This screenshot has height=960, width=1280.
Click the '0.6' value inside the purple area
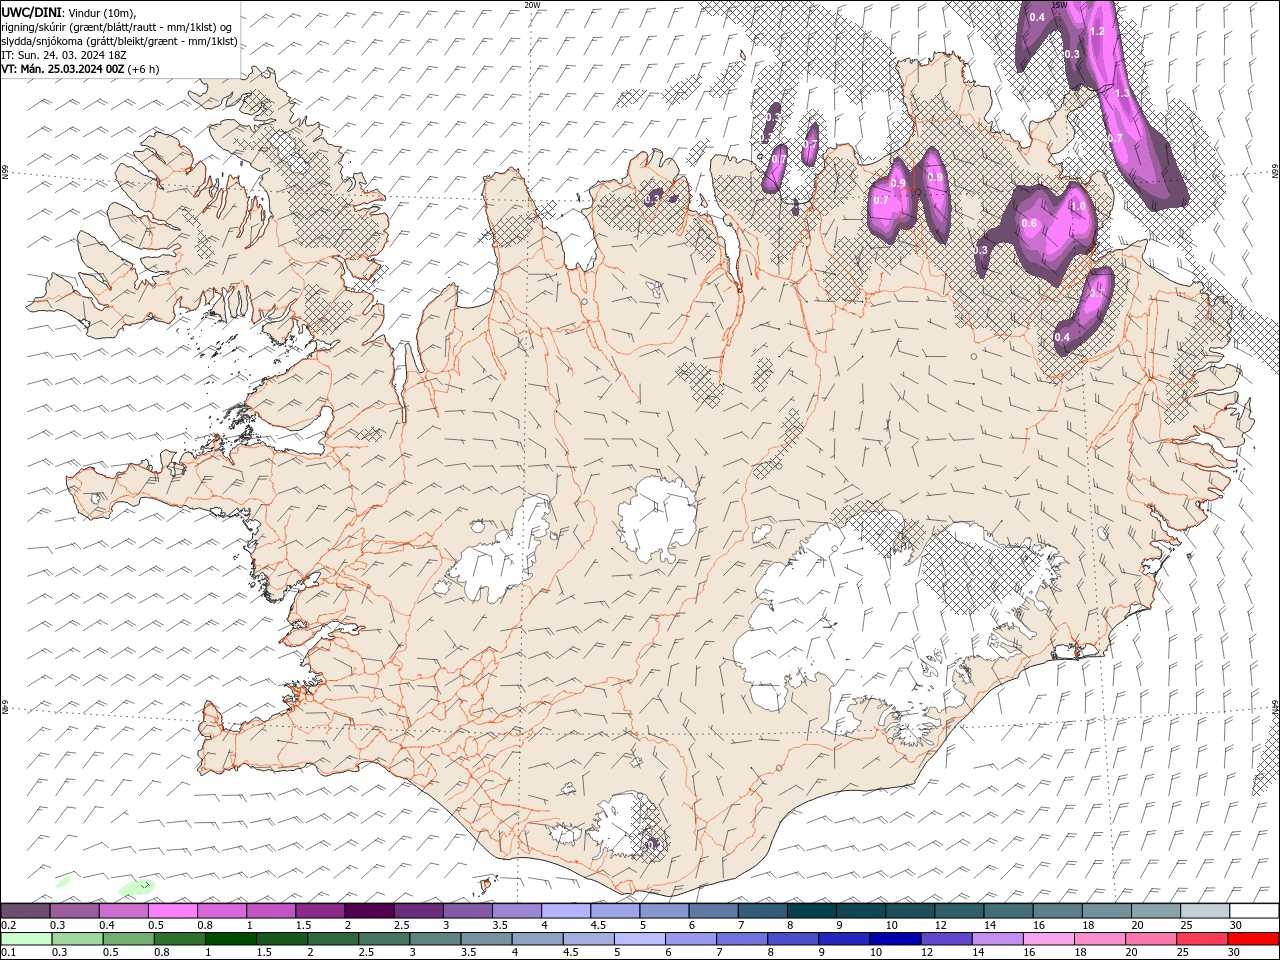coord(1029,223)
